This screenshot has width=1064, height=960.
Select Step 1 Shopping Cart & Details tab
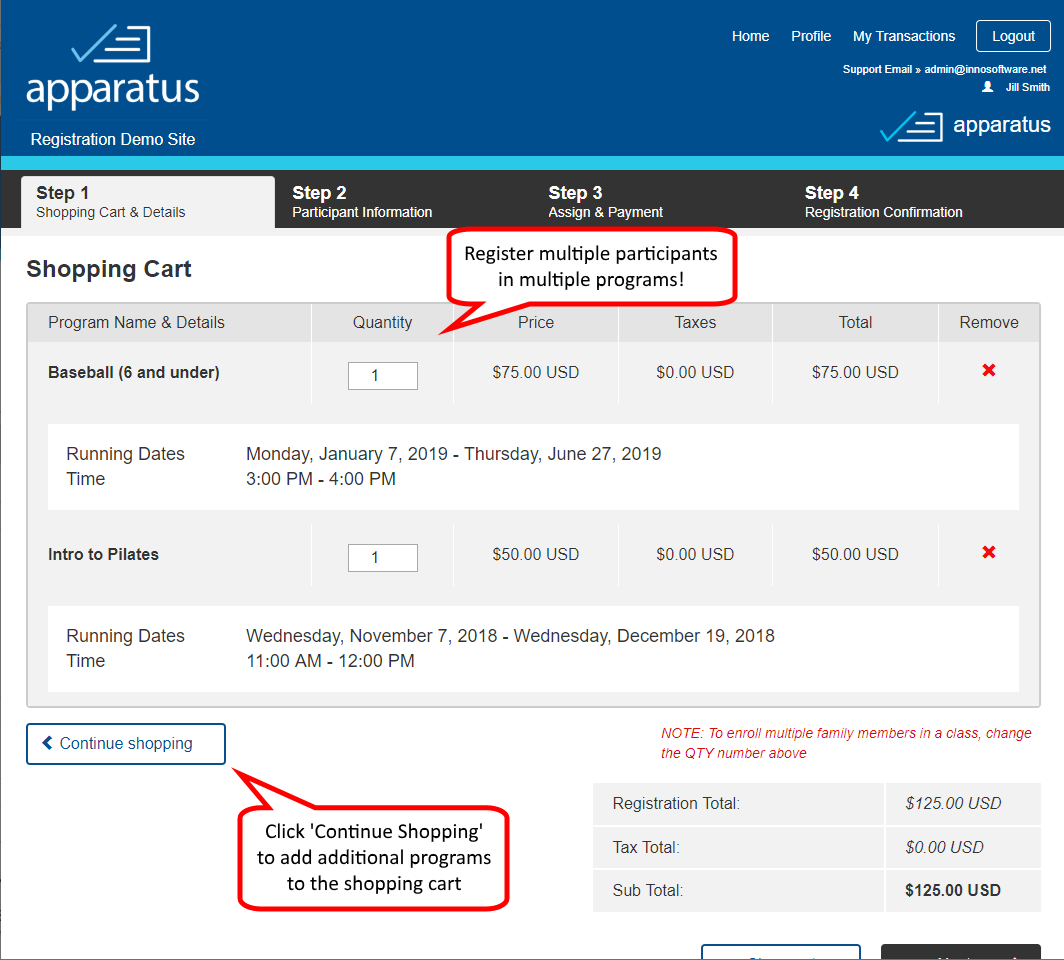[x=148, y=202]
